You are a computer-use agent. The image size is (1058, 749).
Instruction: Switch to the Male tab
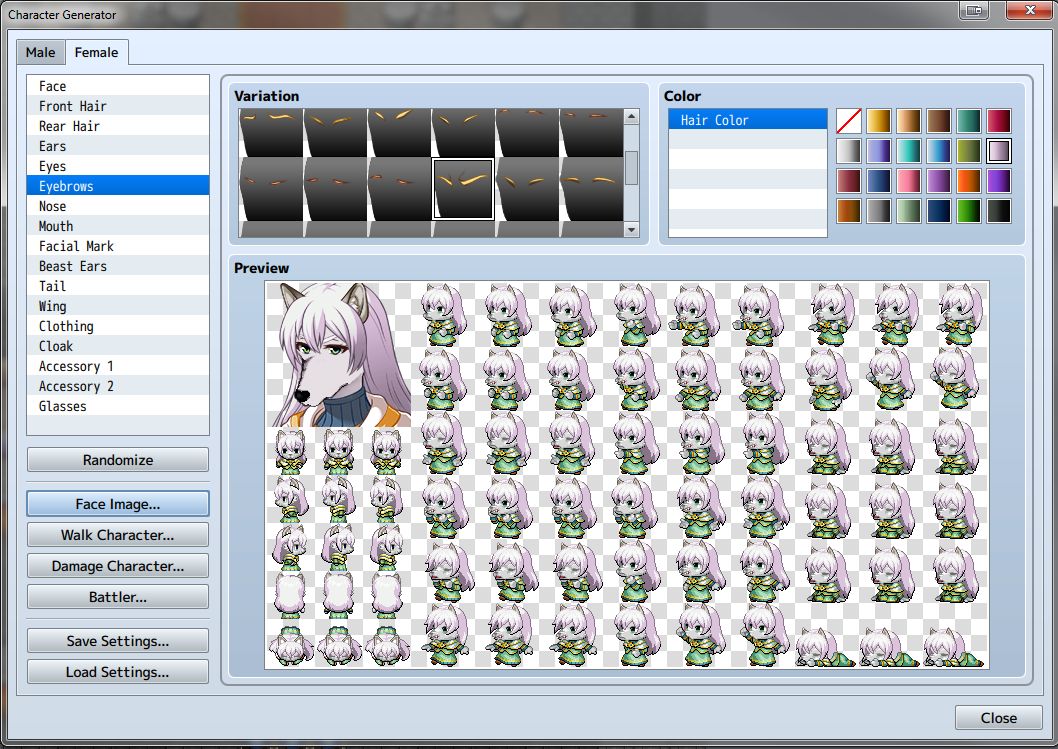(x=40, y=53)
